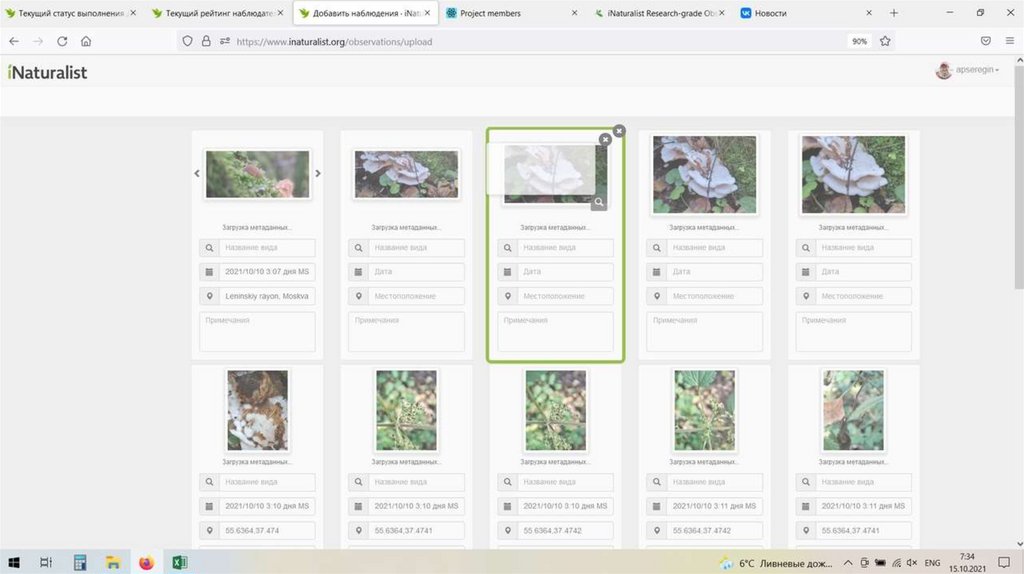This screenshot has width=1024, height=574.
Task: Close the Добавить наблюдения tab
Action: tap(427, 12)
